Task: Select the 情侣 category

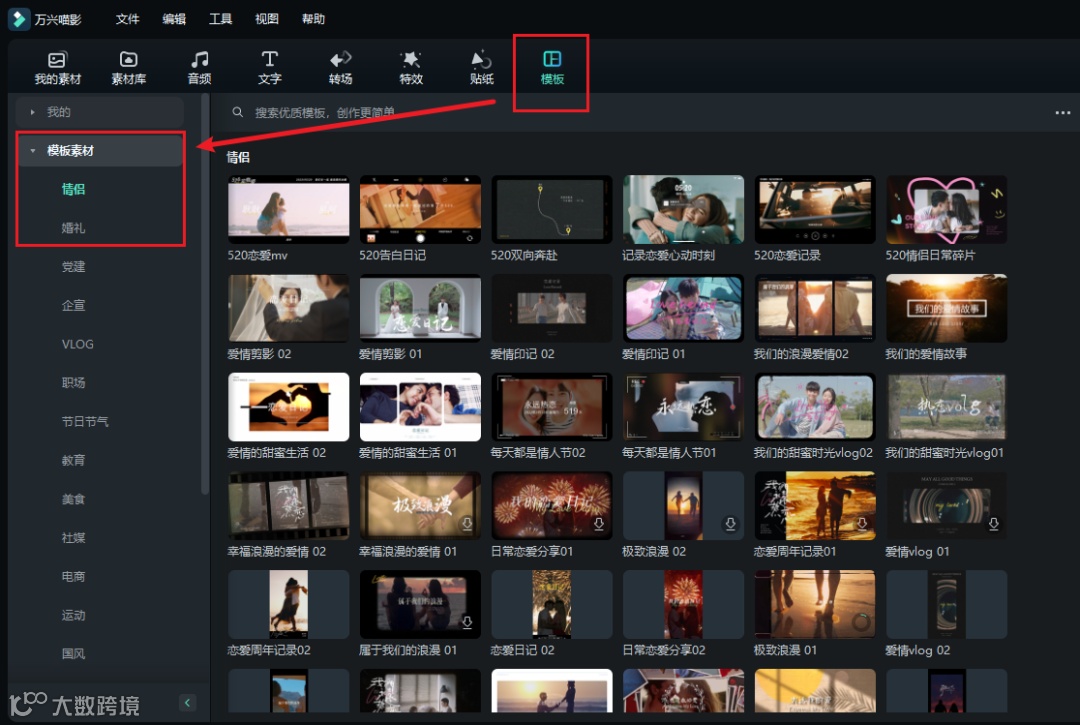Action: [74, 189]
